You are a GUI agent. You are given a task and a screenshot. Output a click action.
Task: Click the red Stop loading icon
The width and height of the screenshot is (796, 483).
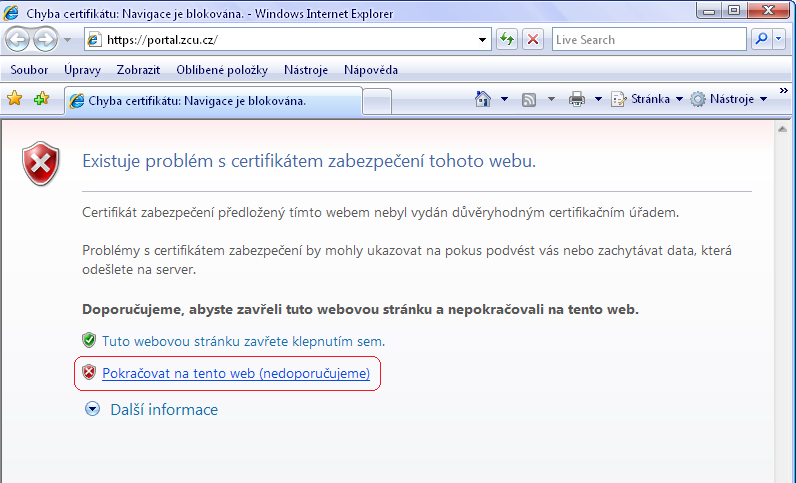click(533, 40)
